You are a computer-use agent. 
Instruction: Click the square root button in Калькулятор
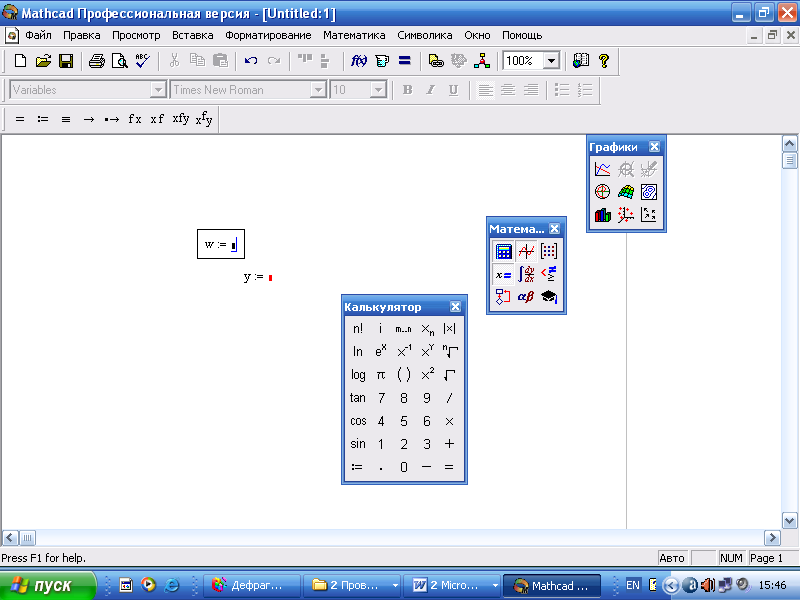click(x=449, y=375)
